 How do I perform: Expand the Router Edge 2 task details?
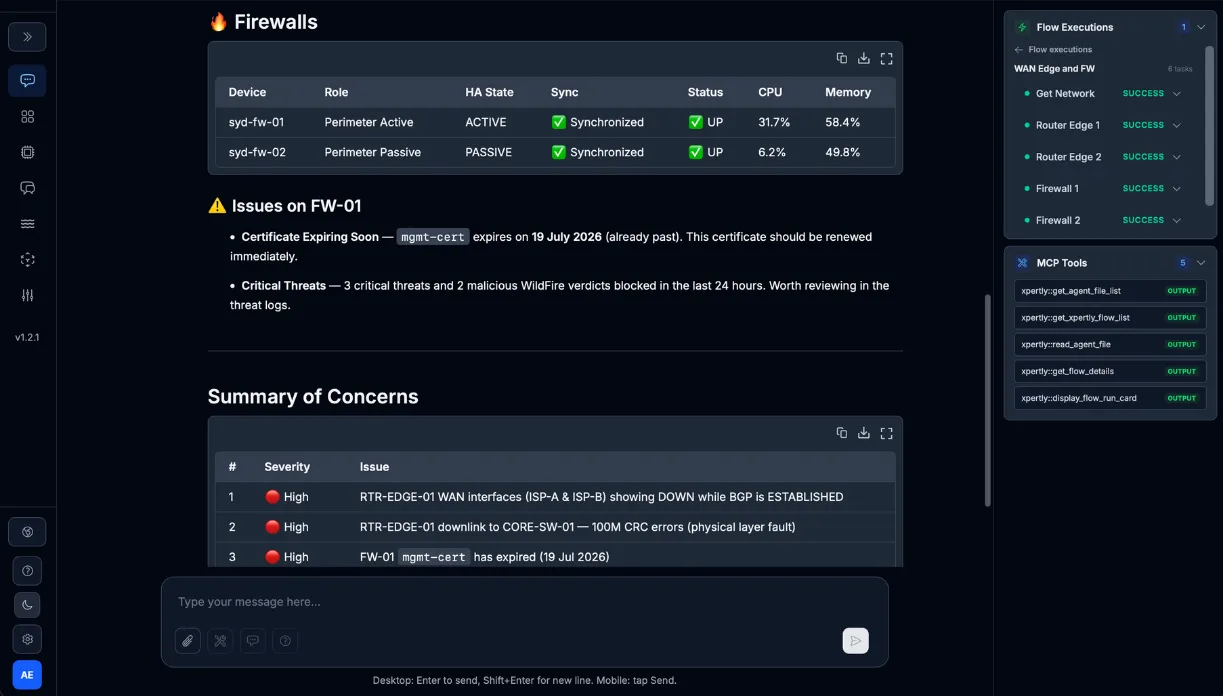tap(1177, 157)
